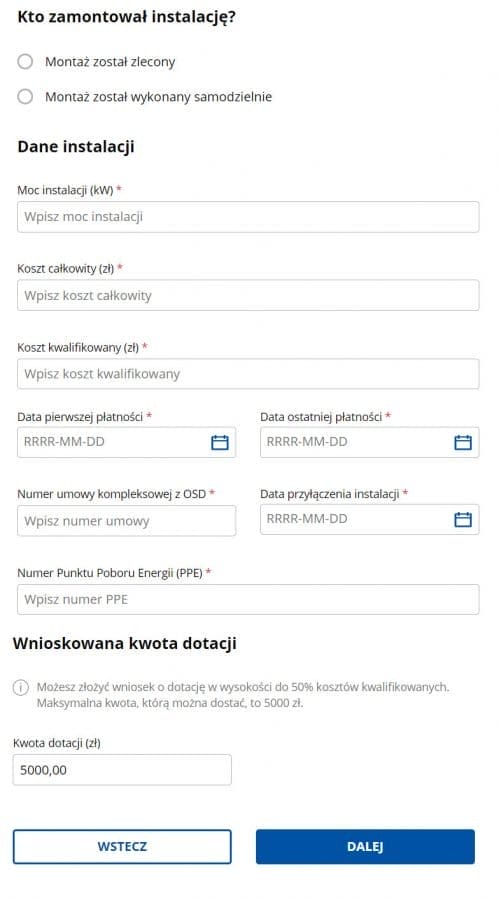Open calendar for Data pierwszej płatności
501x900 pixels.
coord(220,442)
